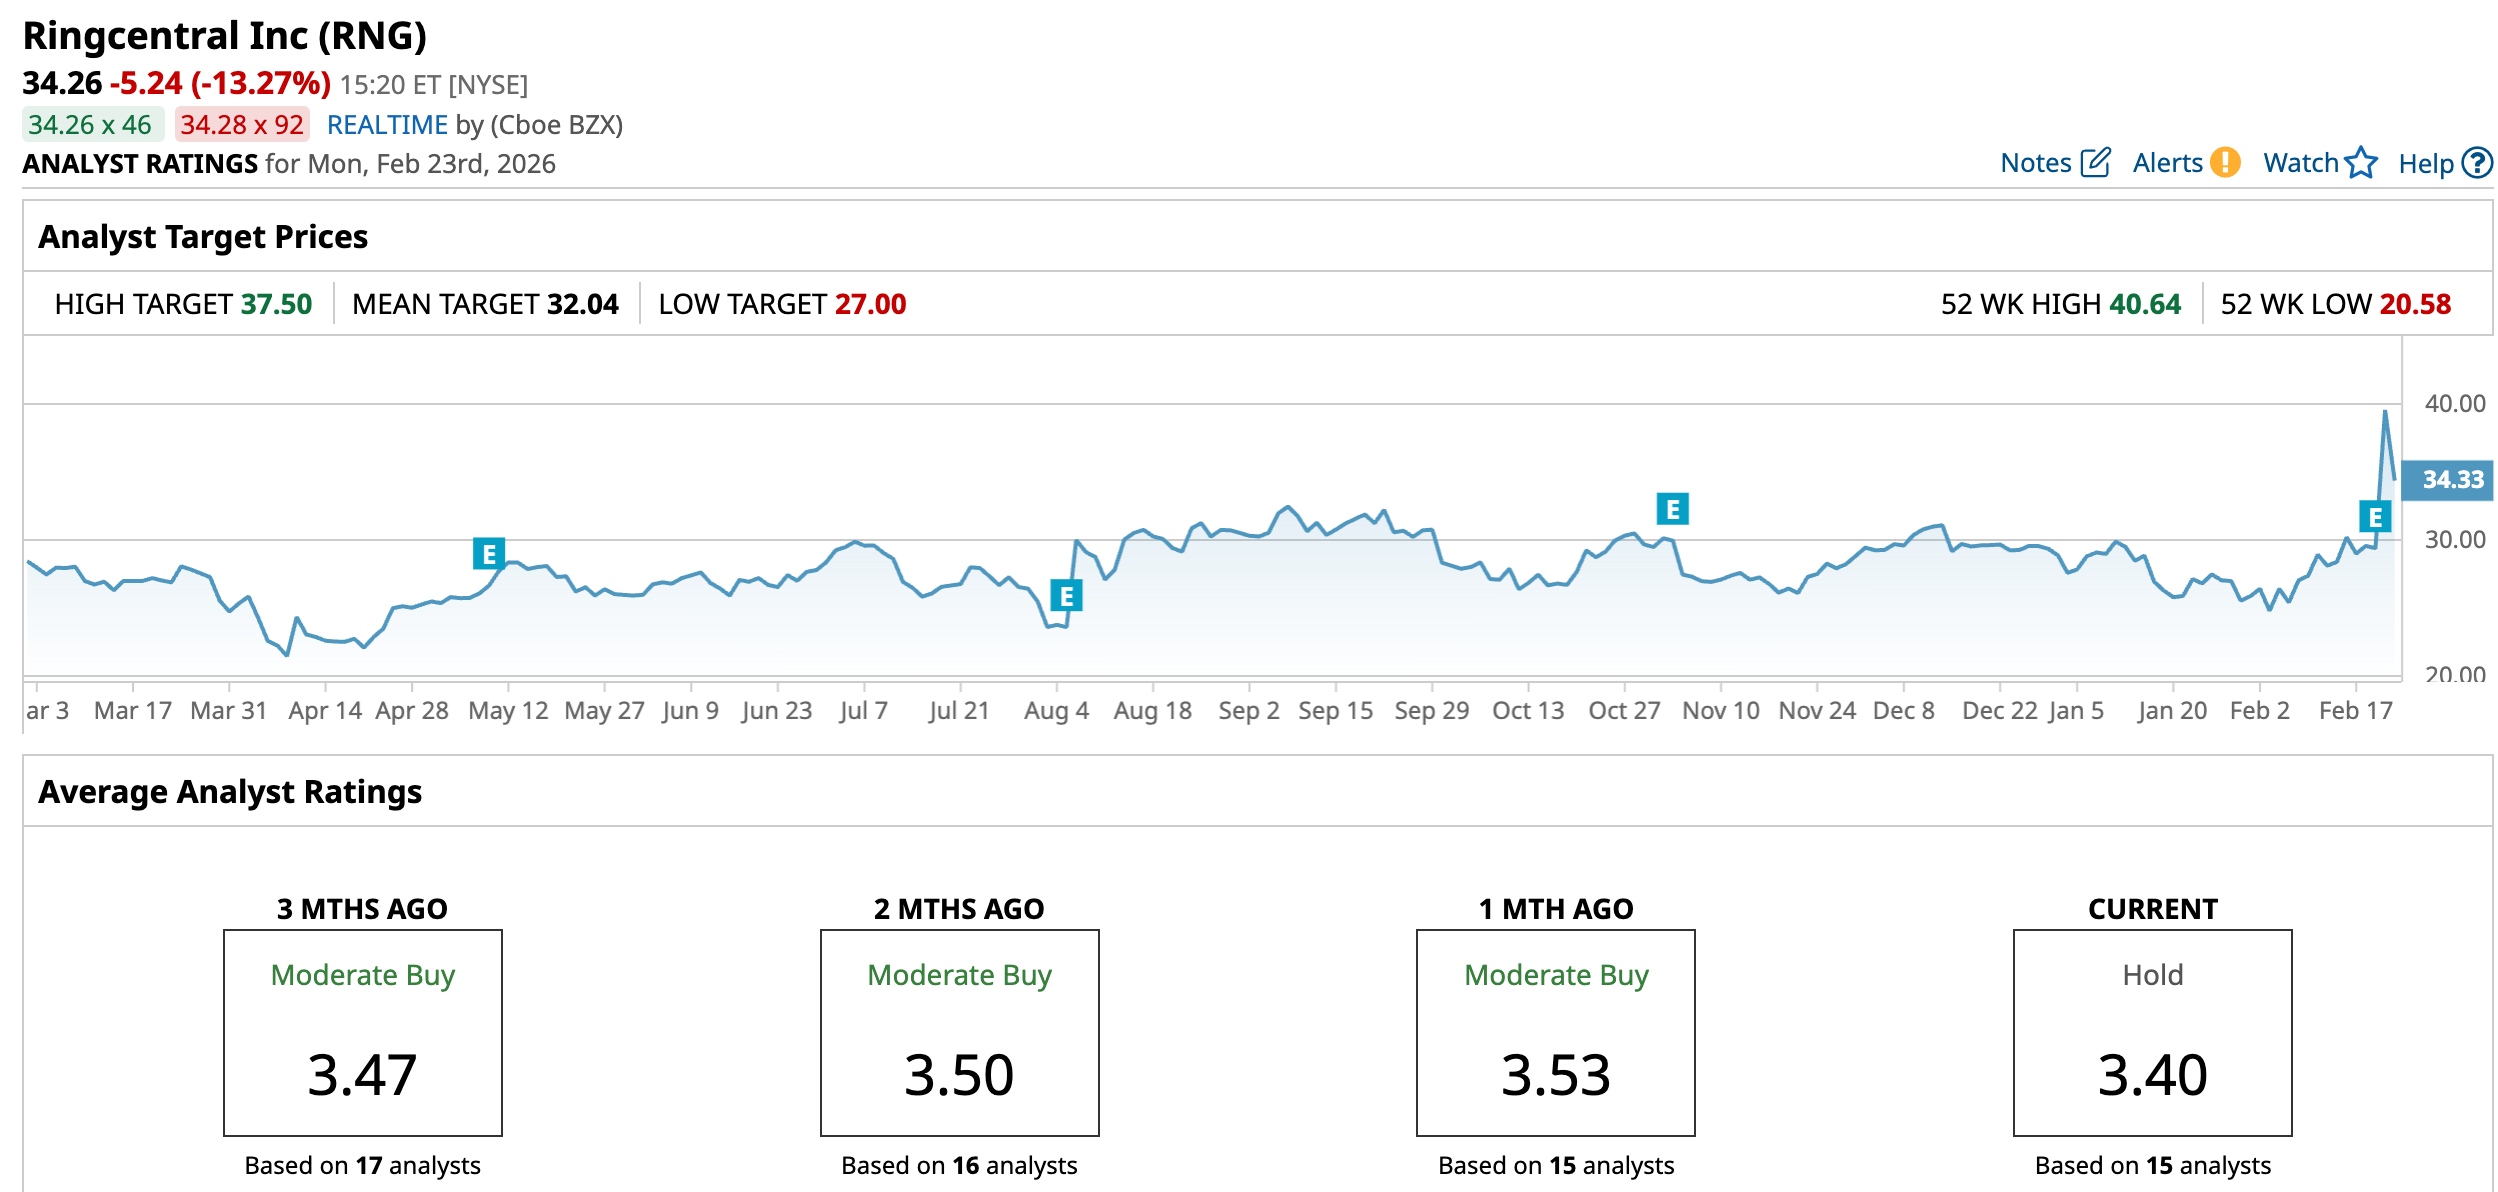Click the orange Alerts exclamation icon
The image size is (2498, 1192).
click(2224, 162)
